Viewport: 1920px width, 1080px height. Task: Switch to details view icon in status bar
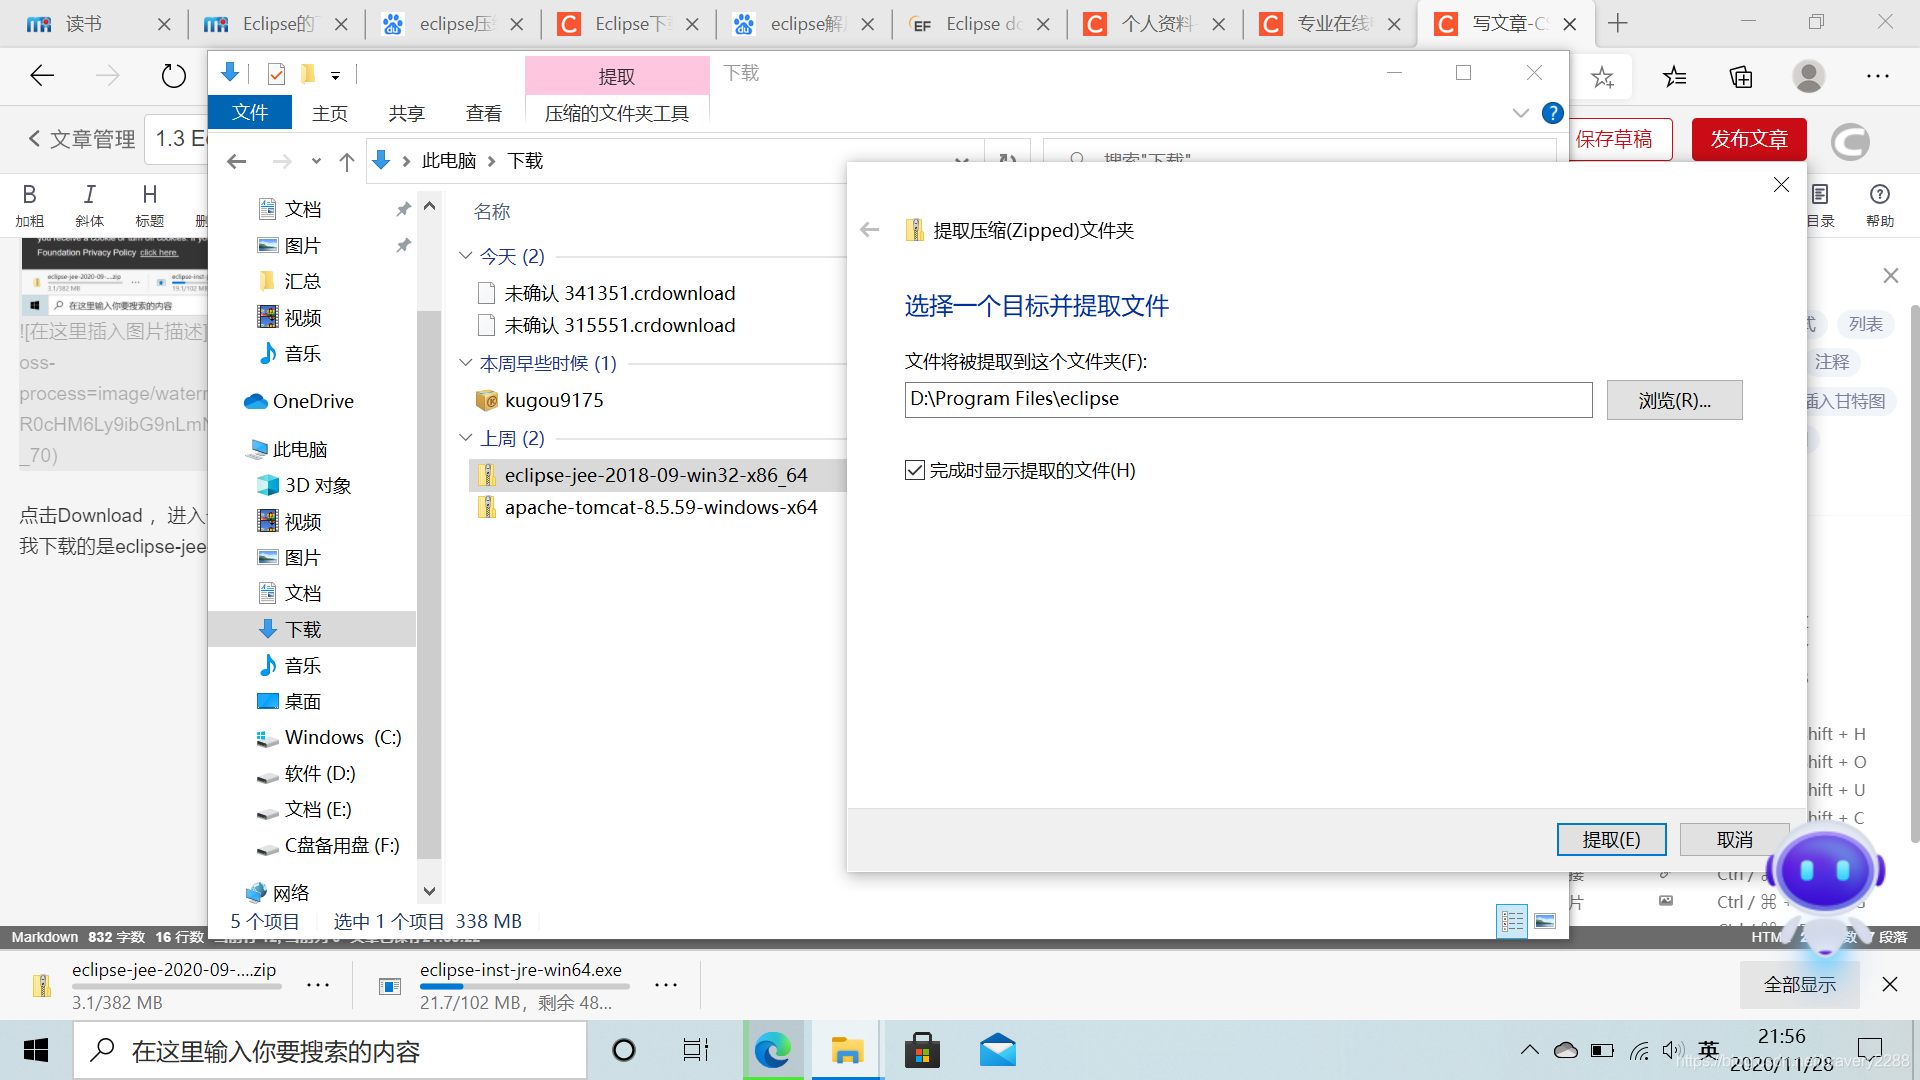tap(1512, 921)
